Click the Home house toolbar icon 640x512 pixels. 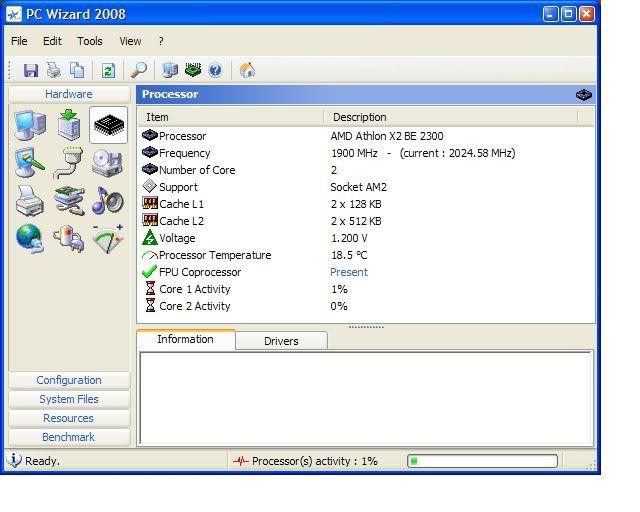pyautogui.click(x=247, y=70)
